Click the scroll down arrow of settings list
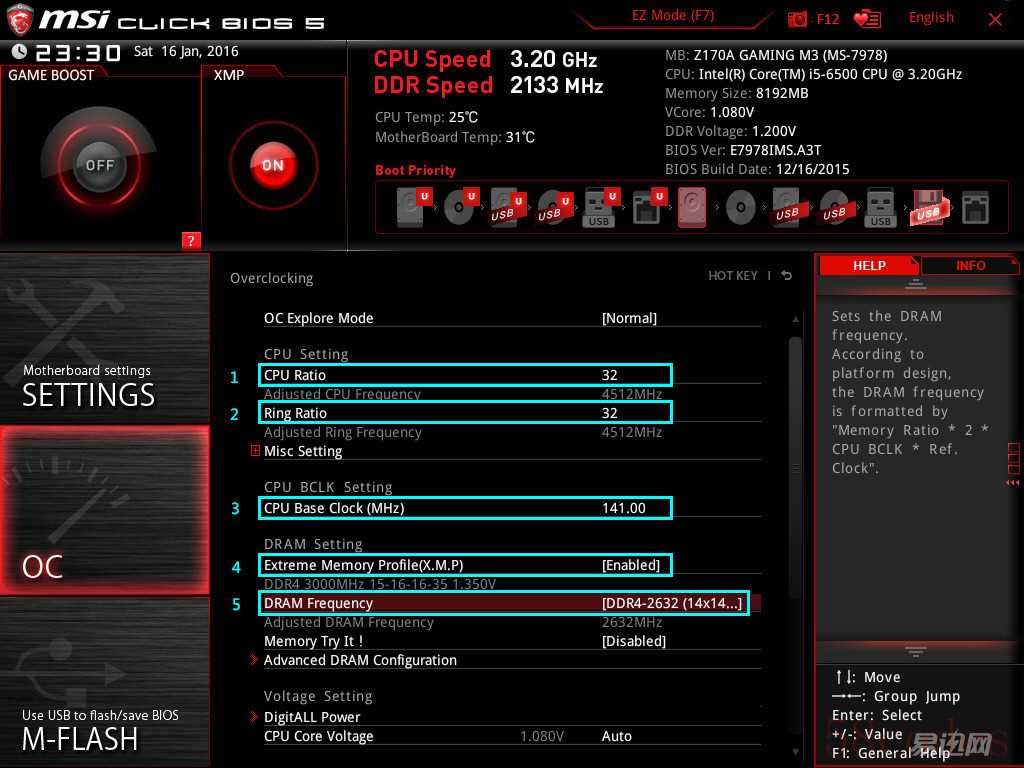This screenshot has height=768, width=1024. click(795, 752)
